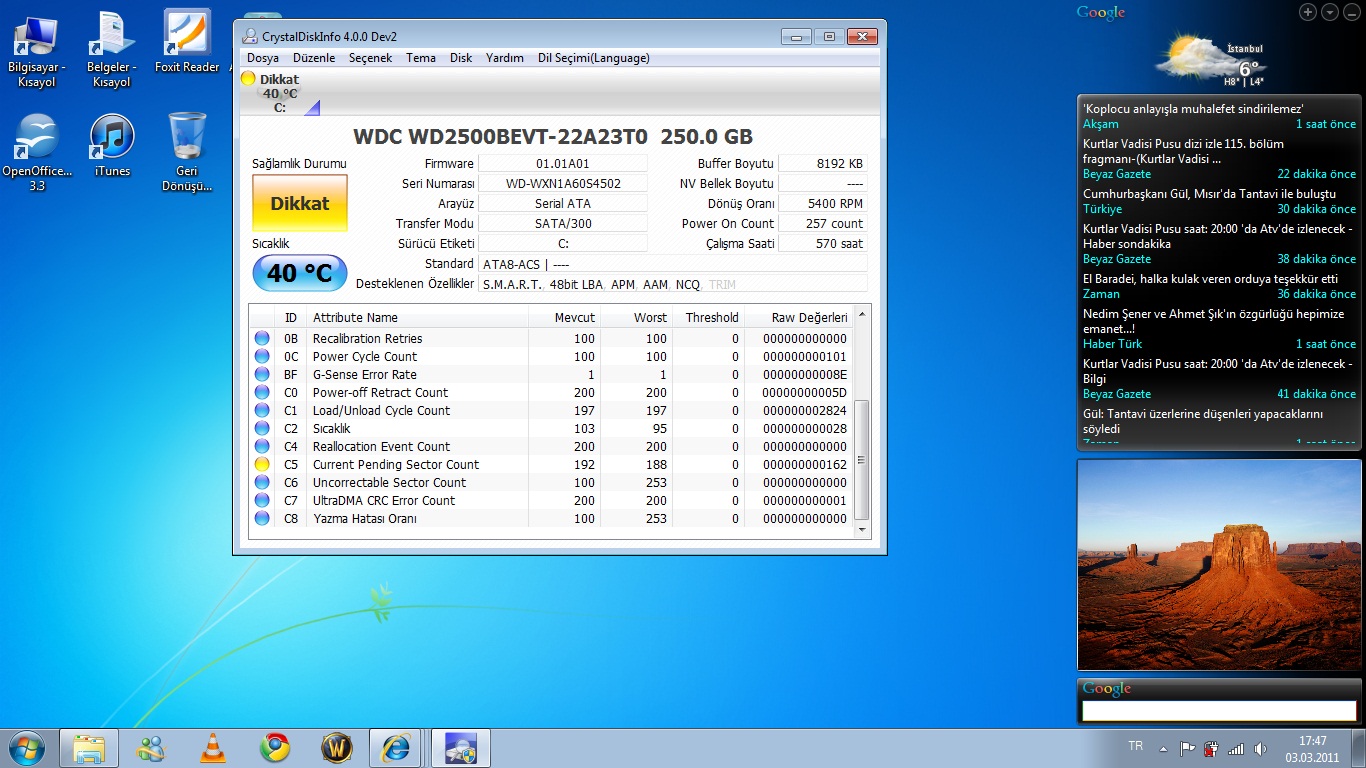Image resolution: width=1366 pixels, height=768 pixels.
Task: Click the volume speaker tray icon
Action: 1260,748
